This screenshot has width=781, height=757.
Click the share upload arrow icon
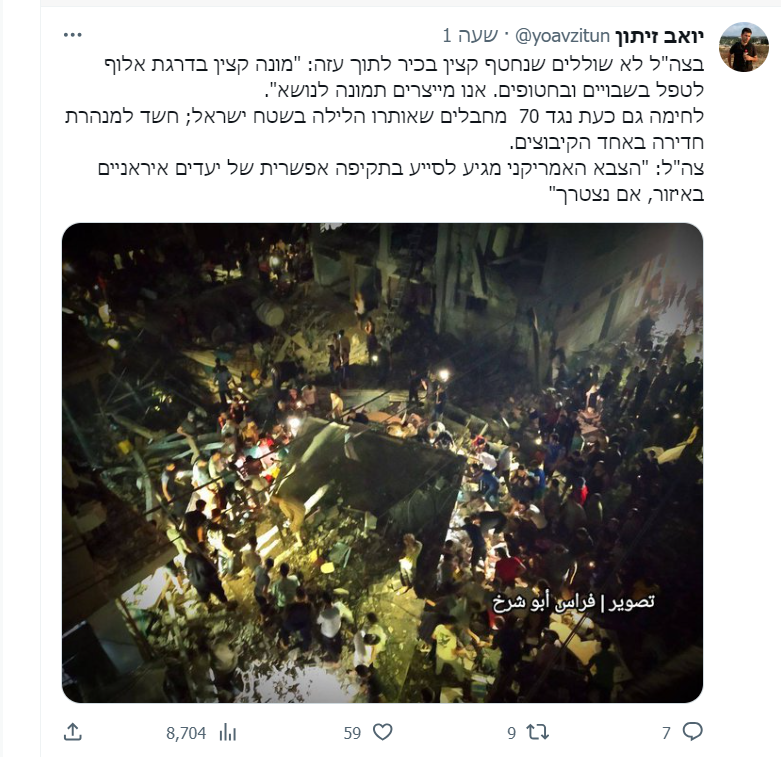point(73,732)
